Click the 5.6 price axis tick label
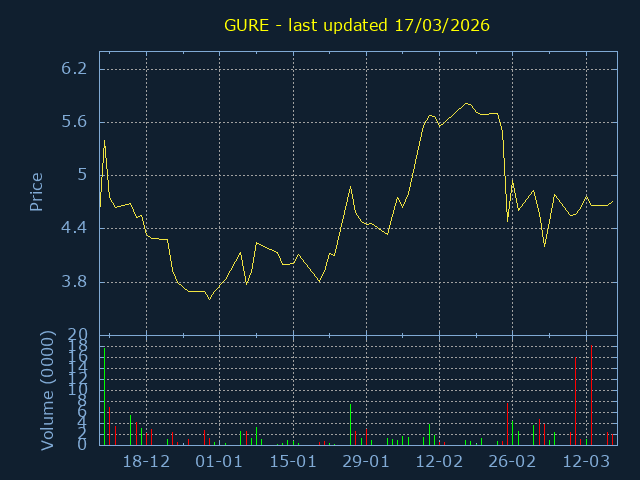The image size is (640, 480). (74, 122)
